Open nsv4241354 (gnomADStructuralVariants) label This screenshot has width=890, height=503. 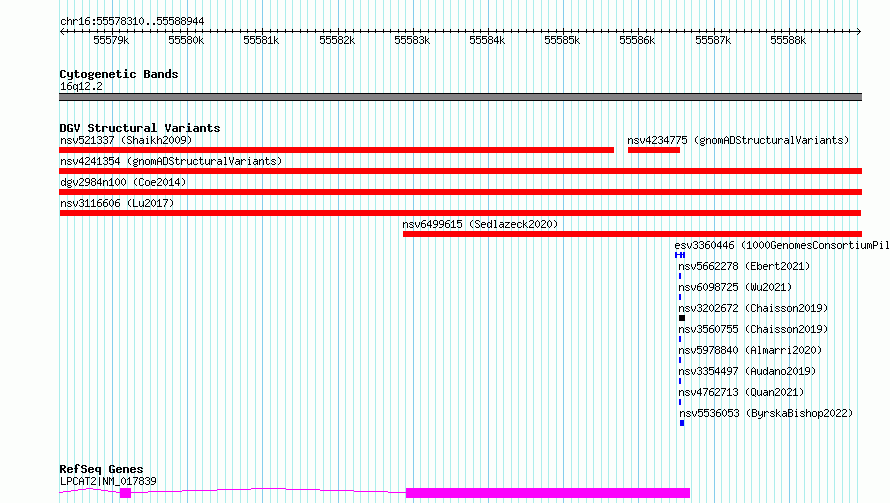tap(171, 161)
